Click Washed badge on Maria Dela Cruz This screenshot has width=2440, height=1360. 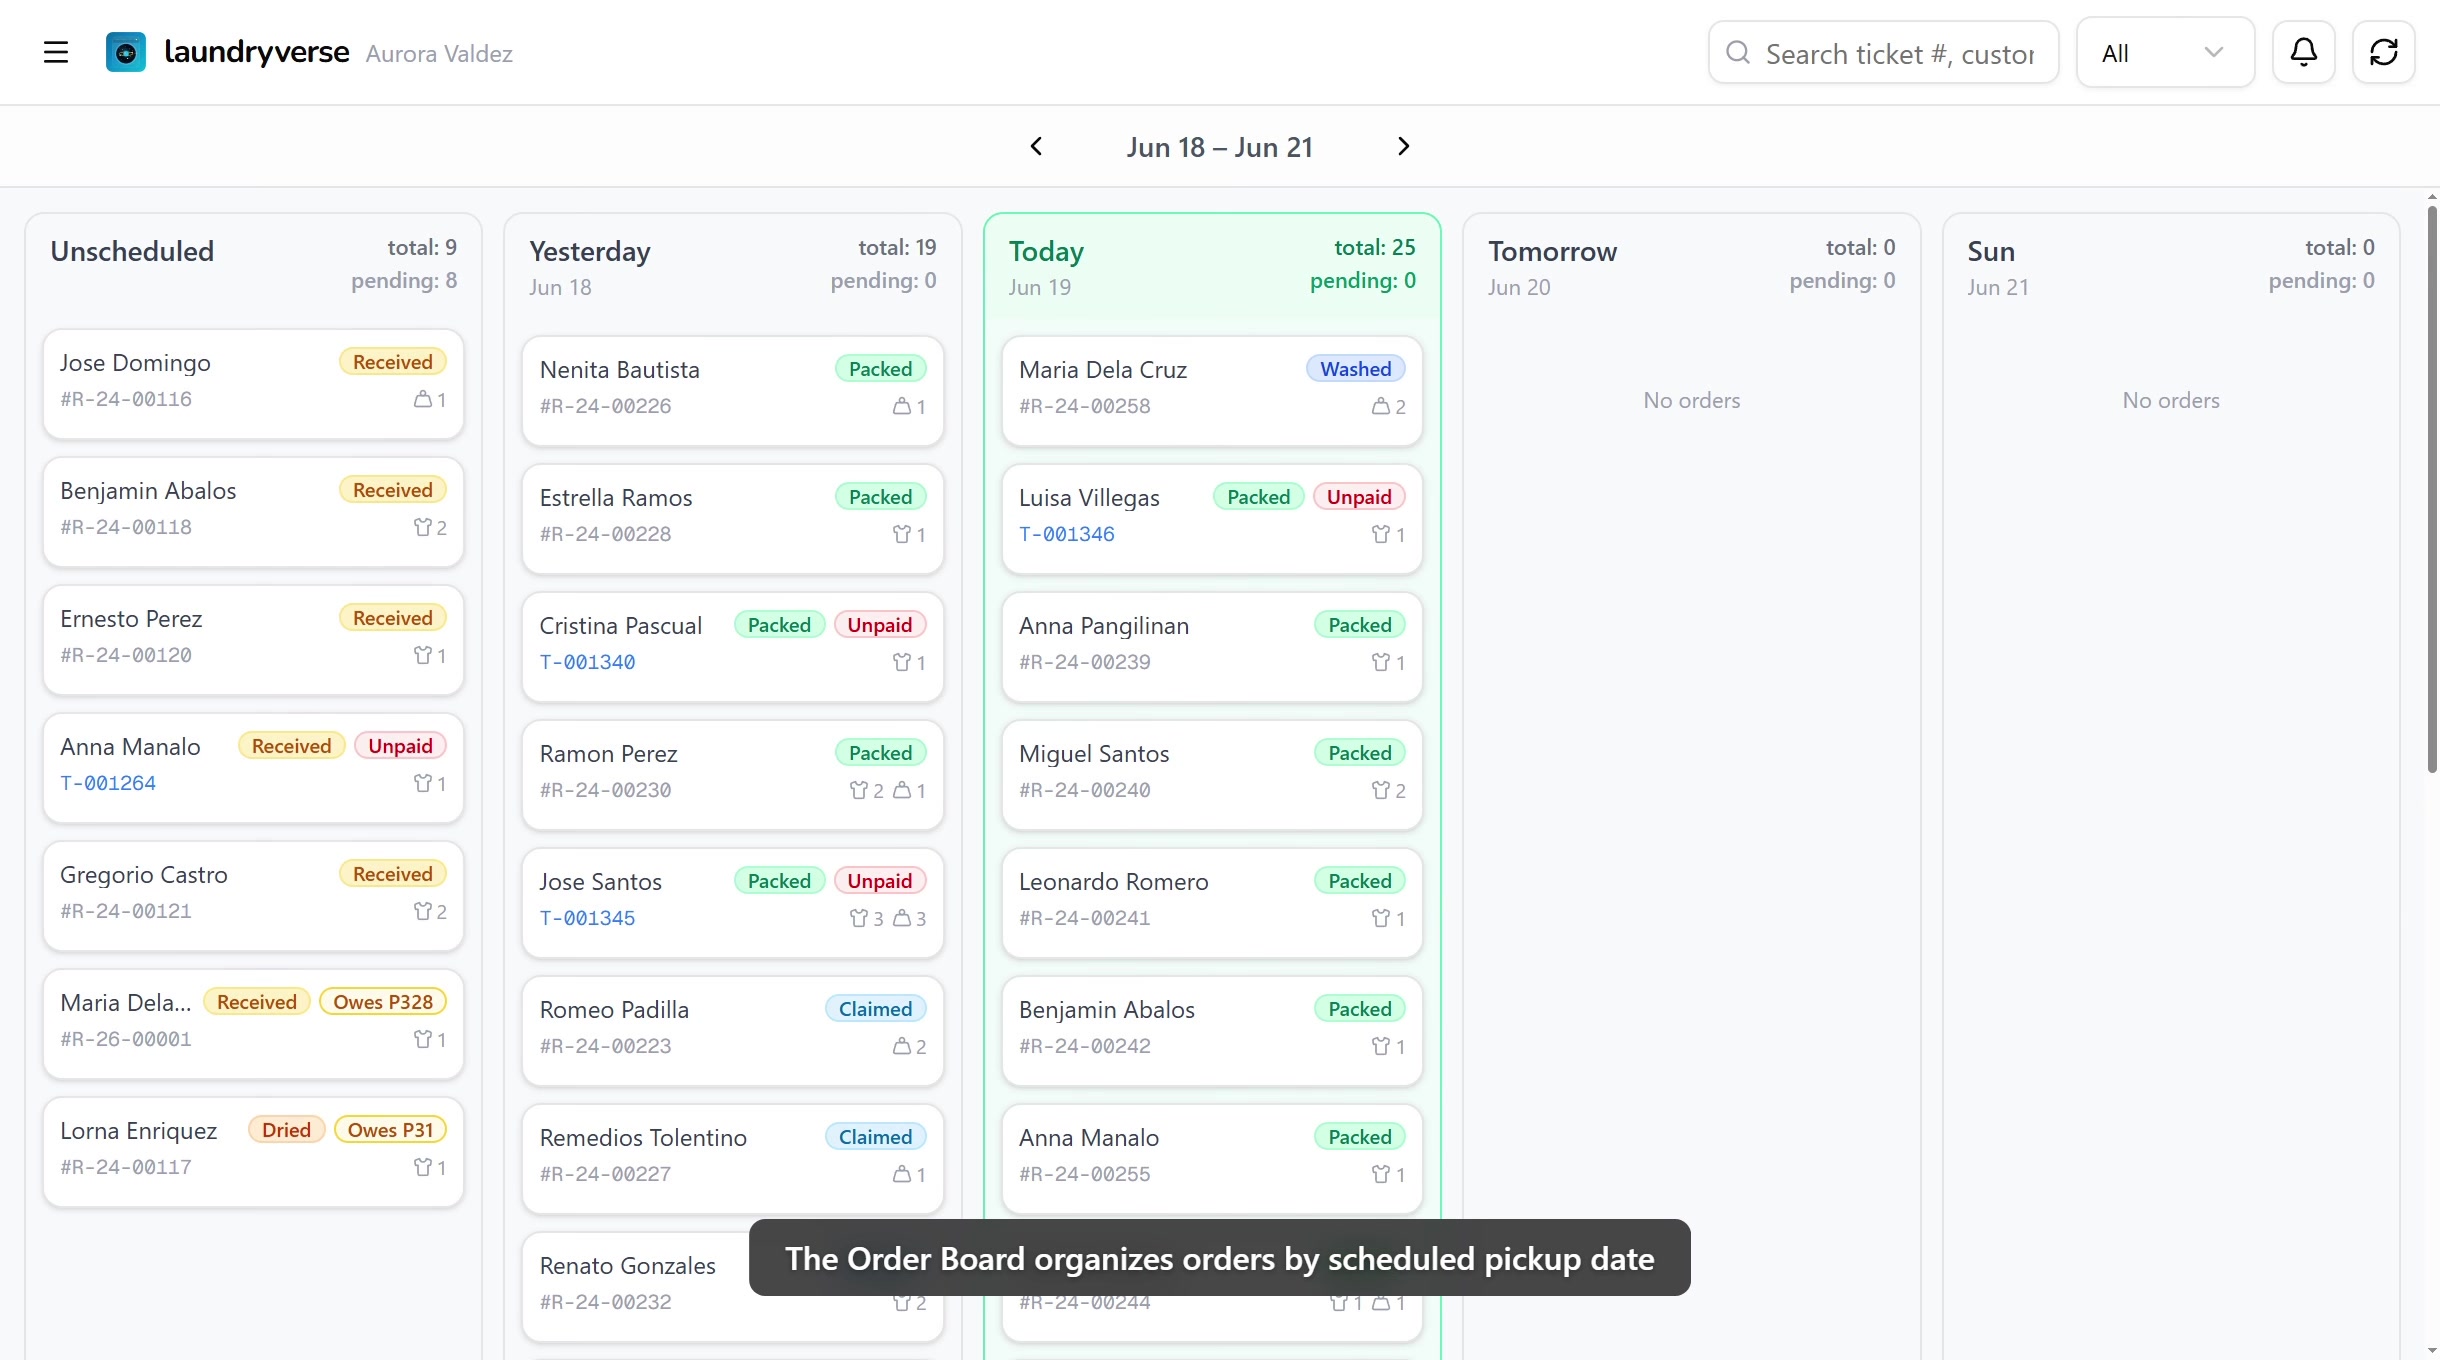click(1356, 369)
